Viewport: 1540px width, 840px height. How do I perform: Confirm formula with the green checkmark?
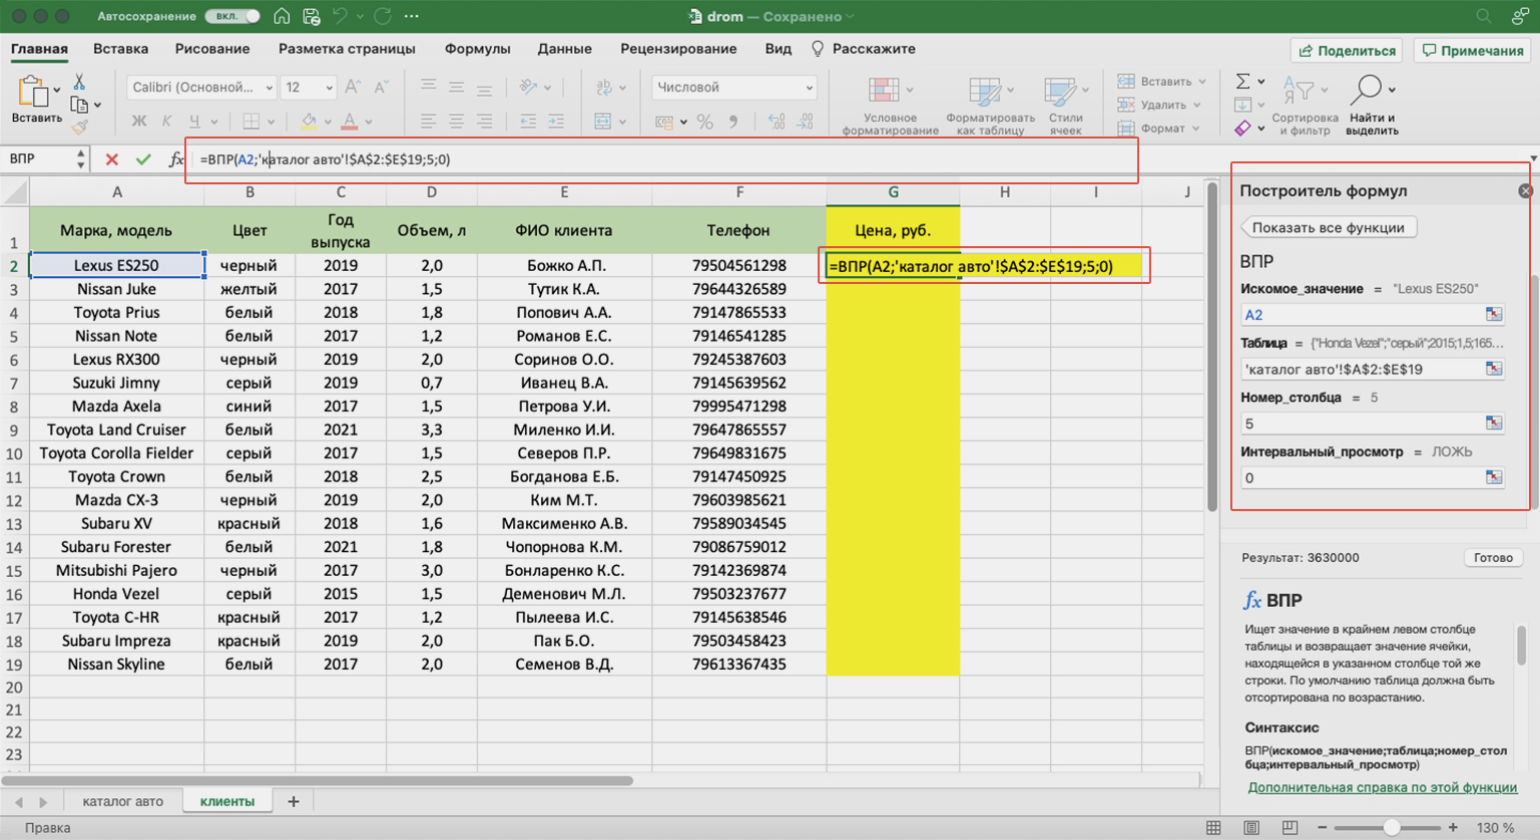[143, 159]
